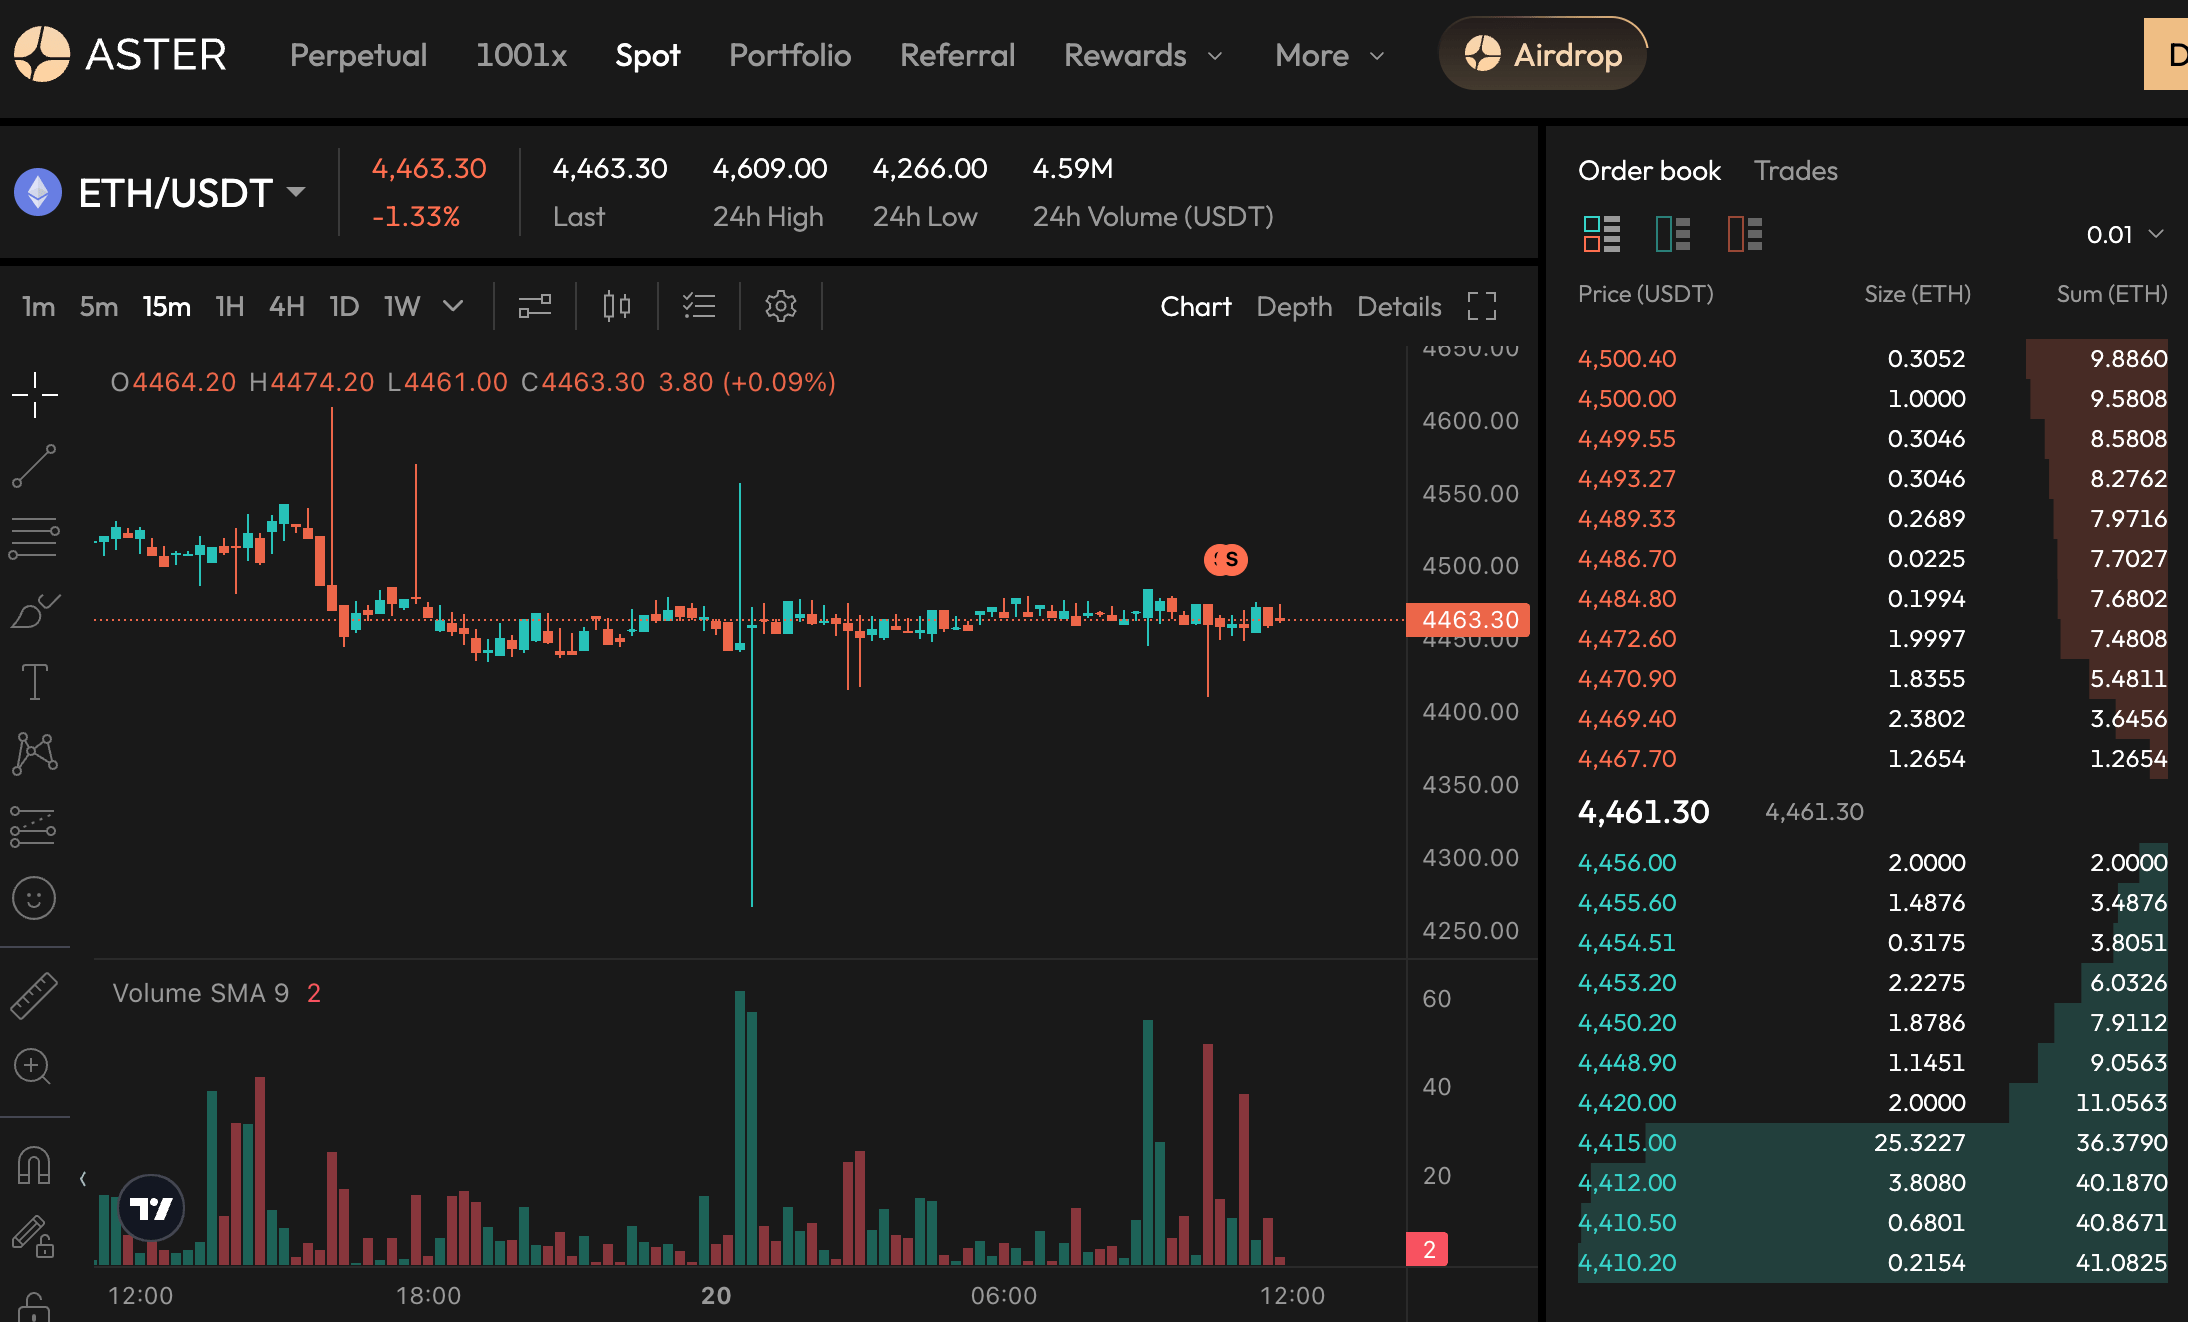Image resolution: width=2188 pixels, height=1322 pixels.
Task: Select the 1W timeframe
Action: [401, 306]
